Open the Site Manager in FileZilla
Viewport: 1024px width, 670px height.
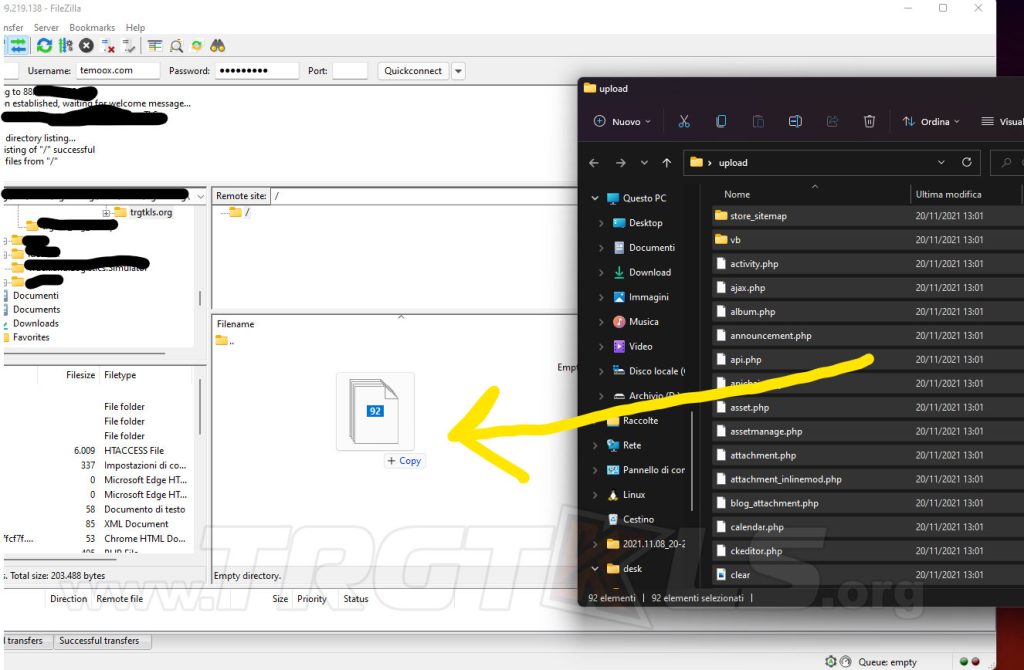point(16,45)
